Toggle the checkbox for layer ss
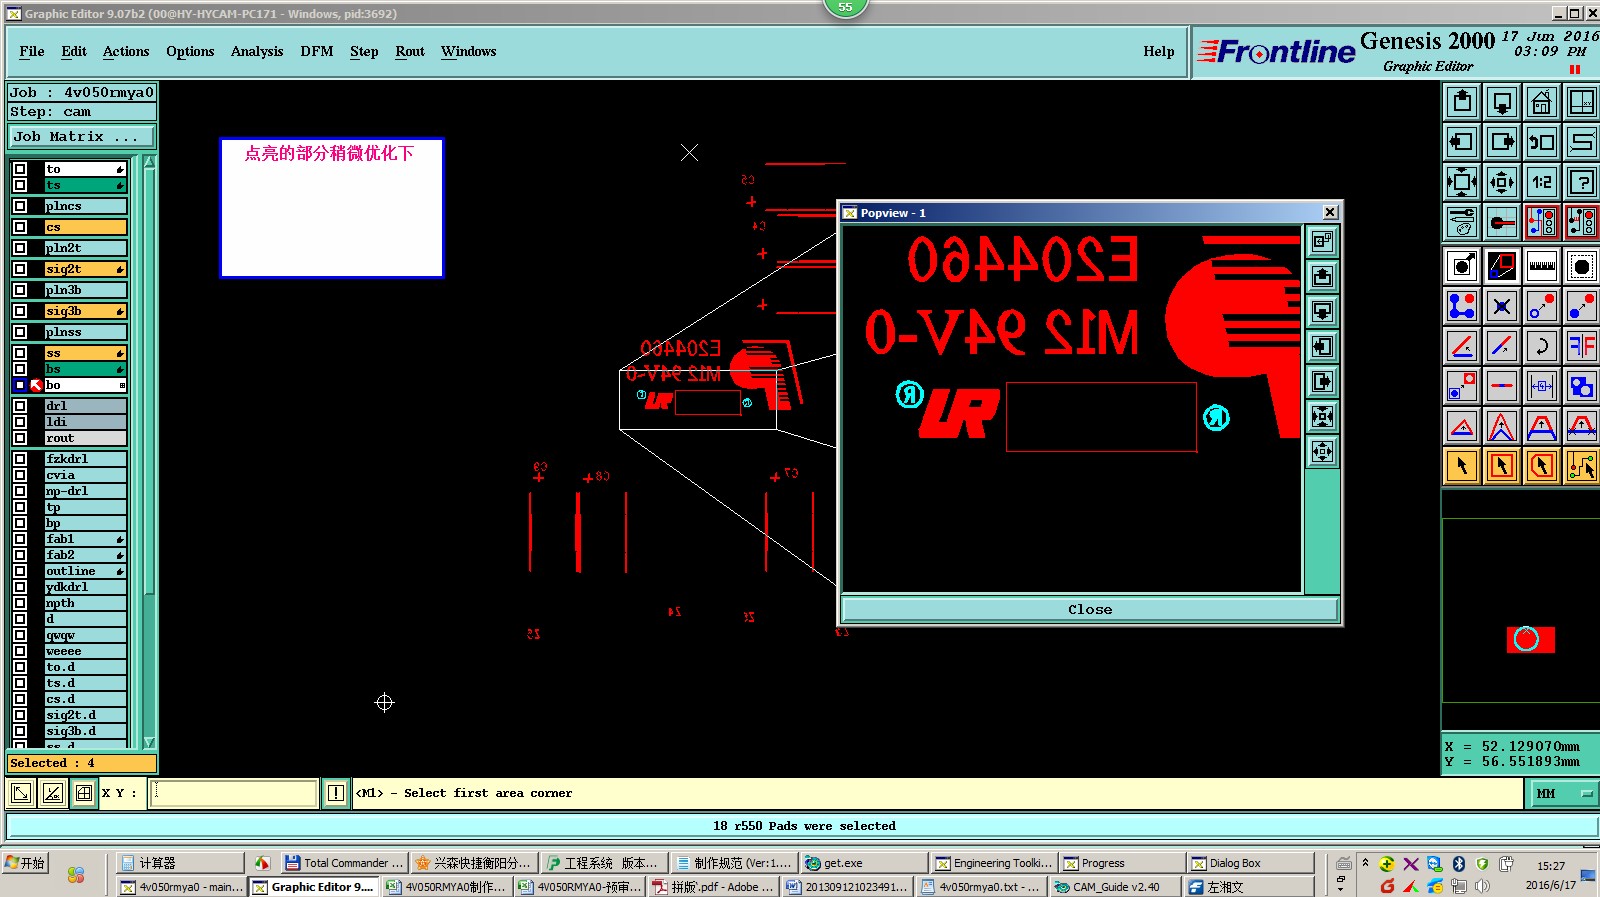 click(20, 353)
